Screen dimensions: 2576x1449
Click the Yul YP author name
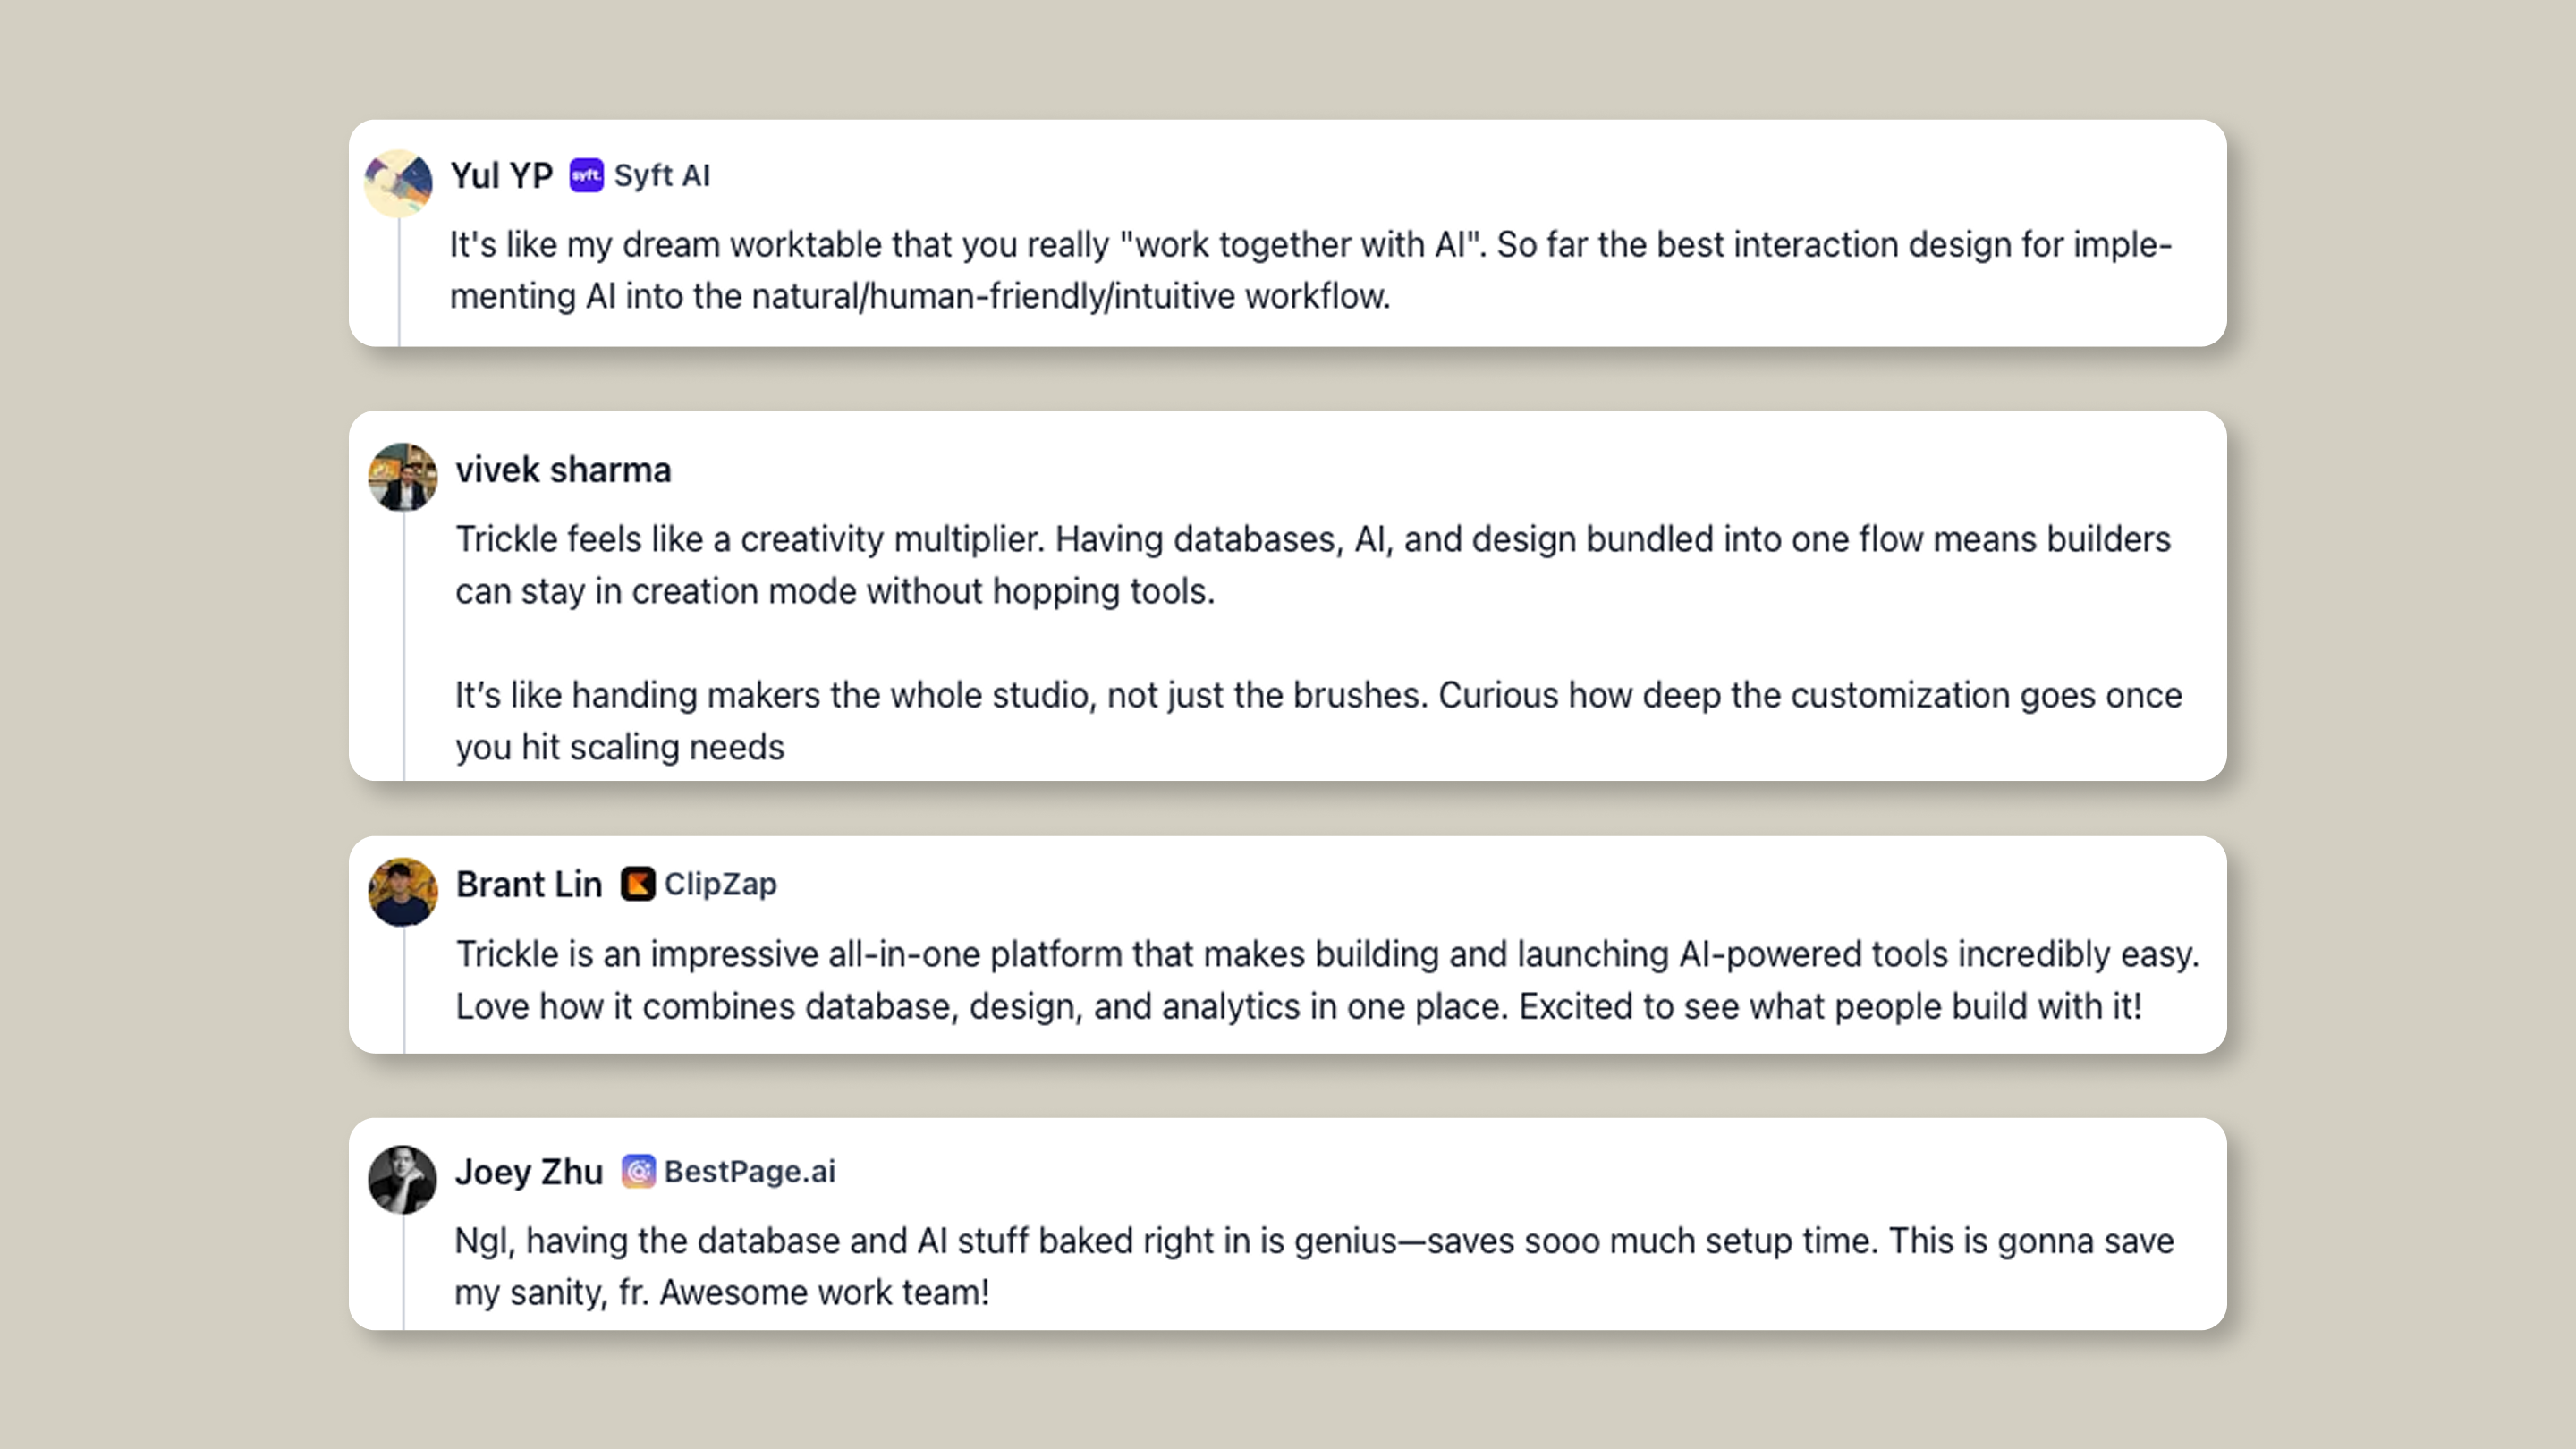coord(501,175)
